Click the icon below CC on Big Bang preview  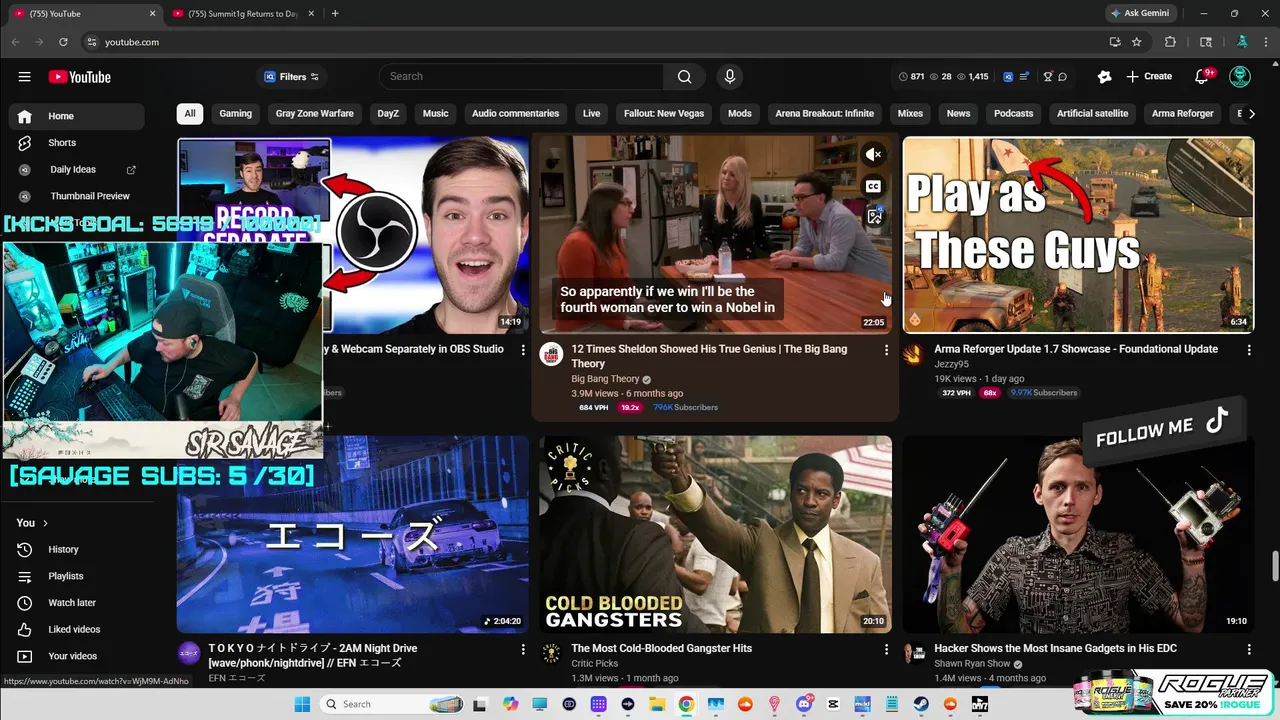[x=873, y=216]
